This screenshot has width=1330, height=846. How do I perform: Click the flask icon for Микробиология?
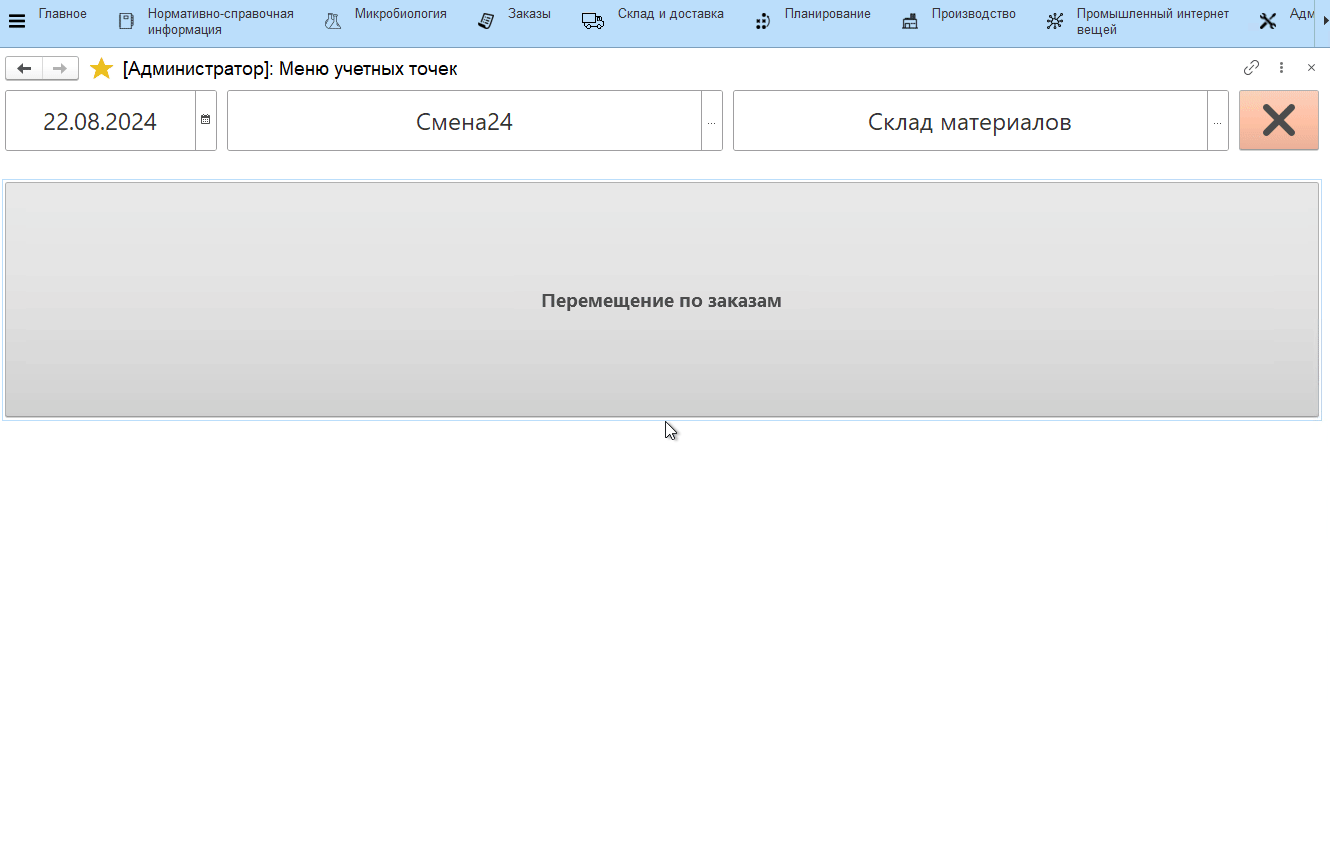pyautogui.click(x=333, y=21)
